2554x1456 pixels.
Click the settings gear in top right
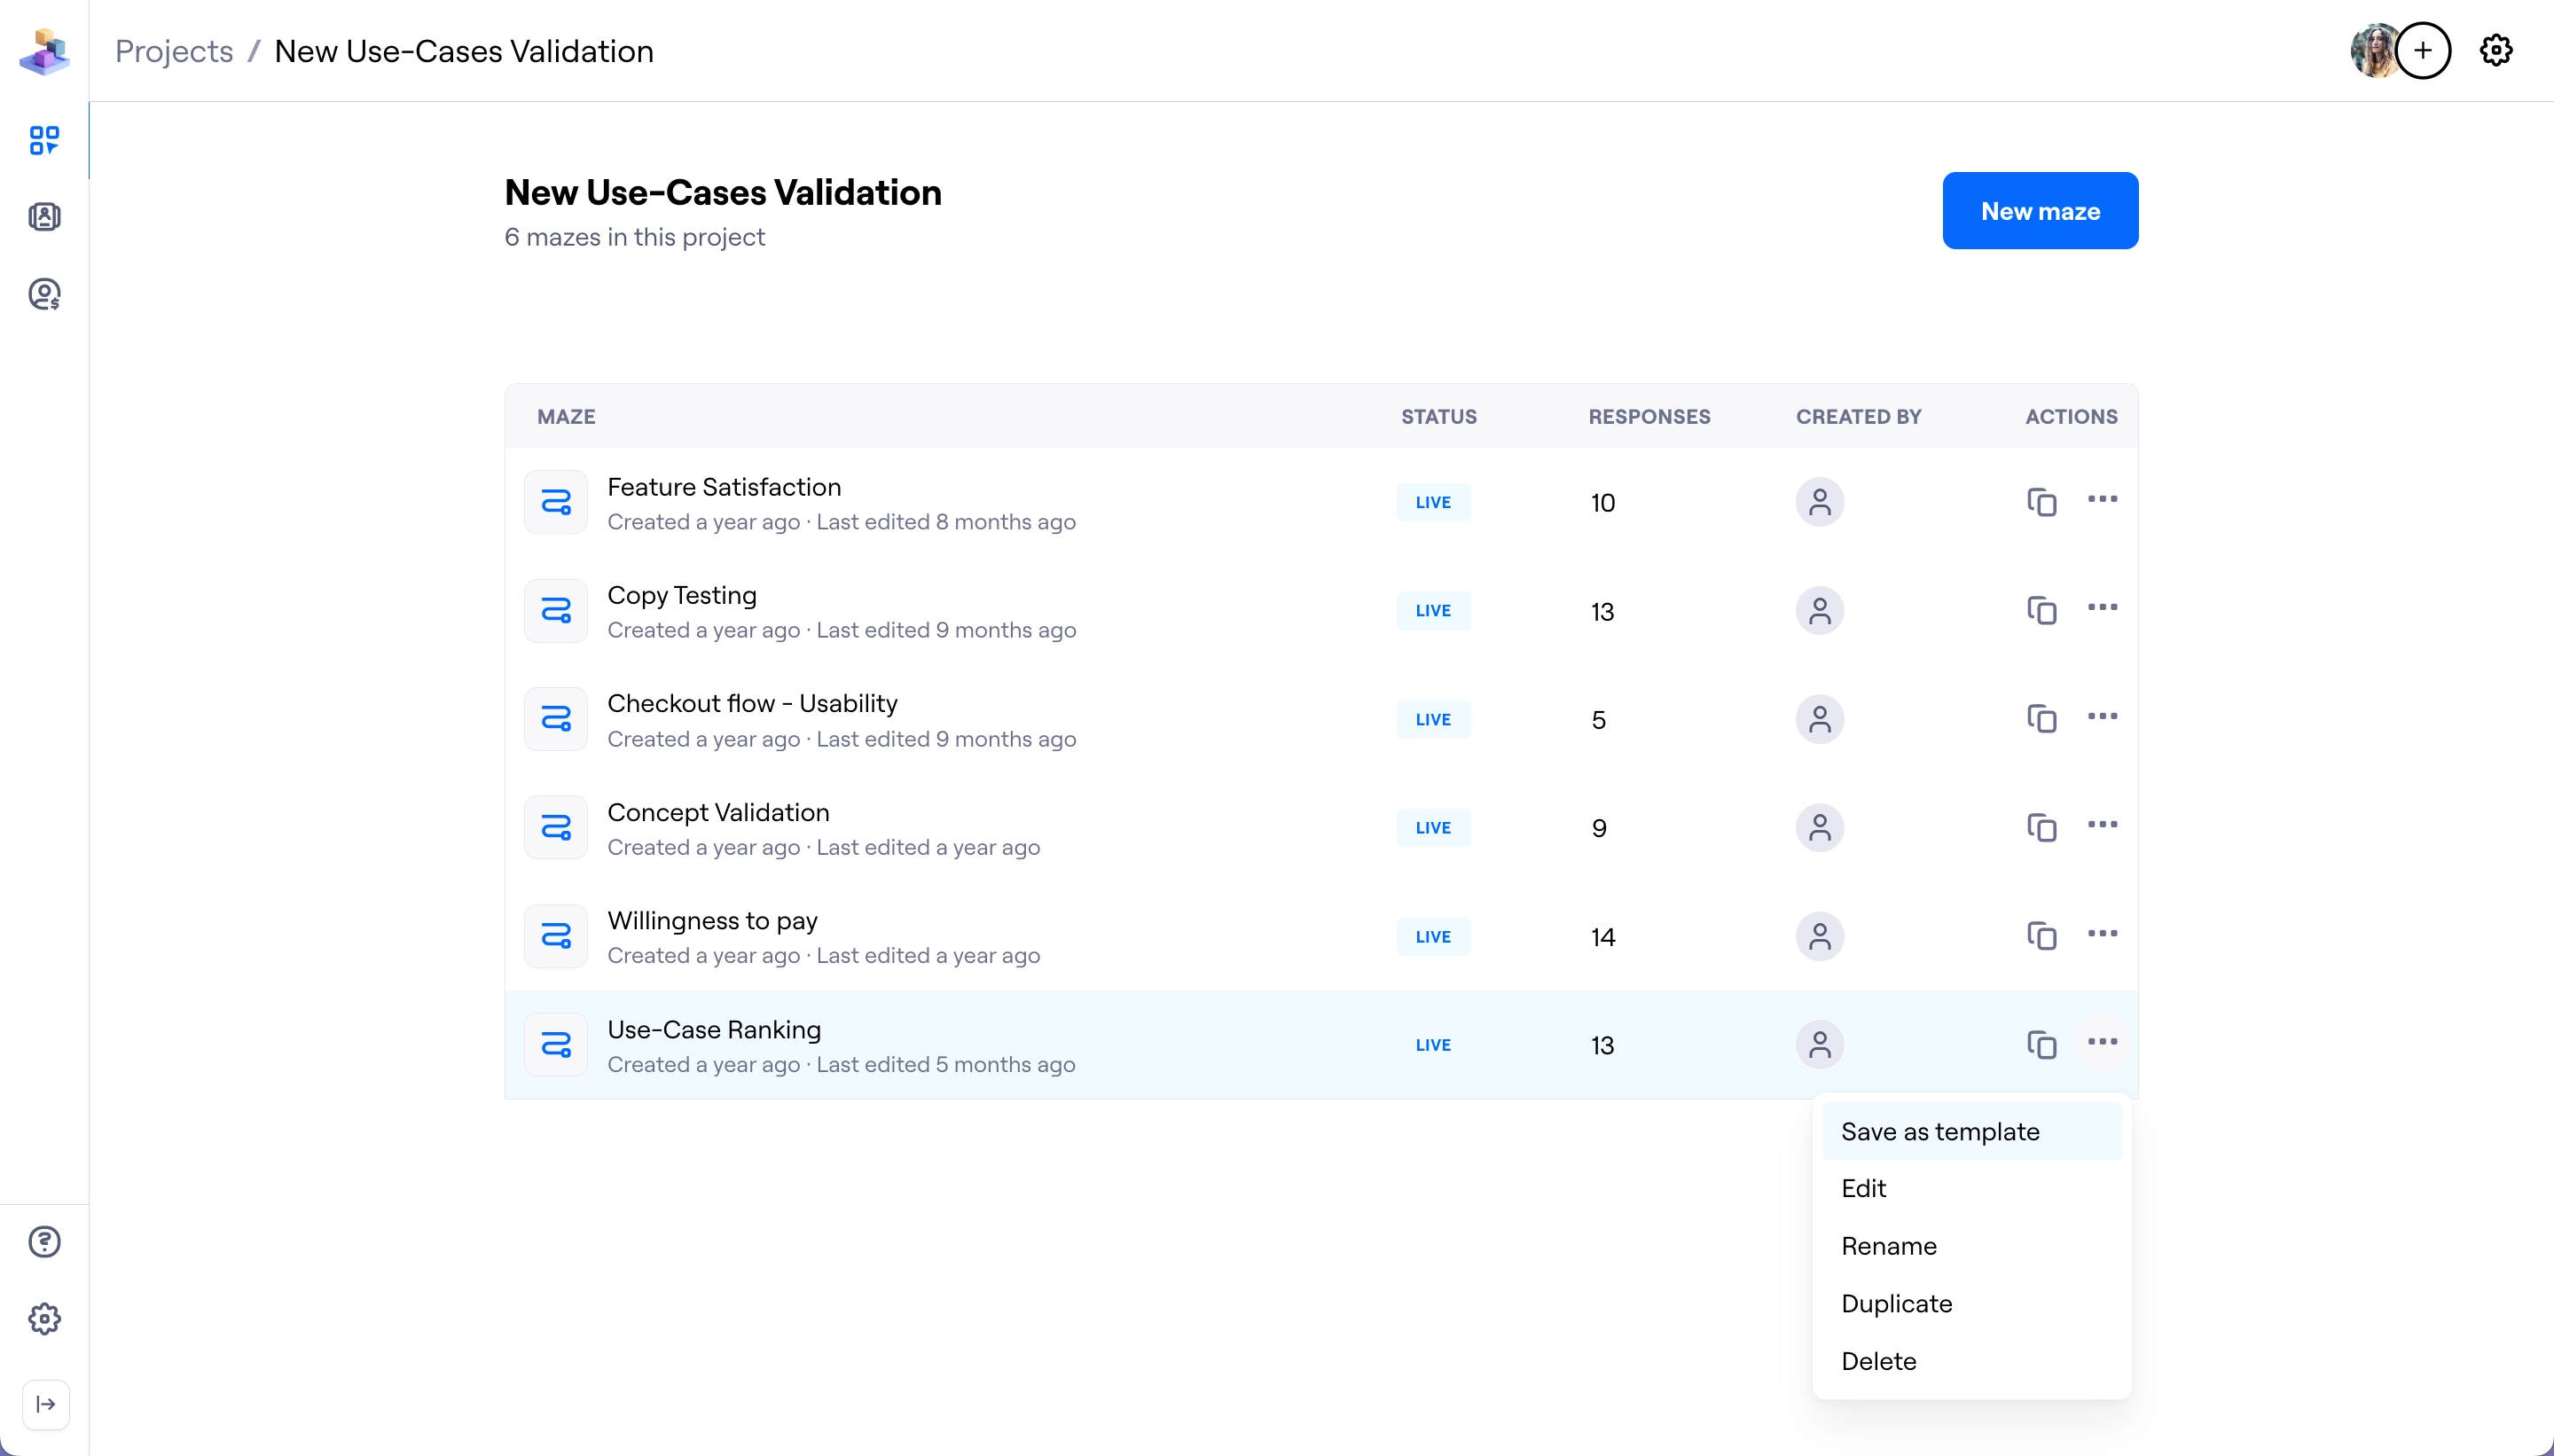pos(2496,50)
